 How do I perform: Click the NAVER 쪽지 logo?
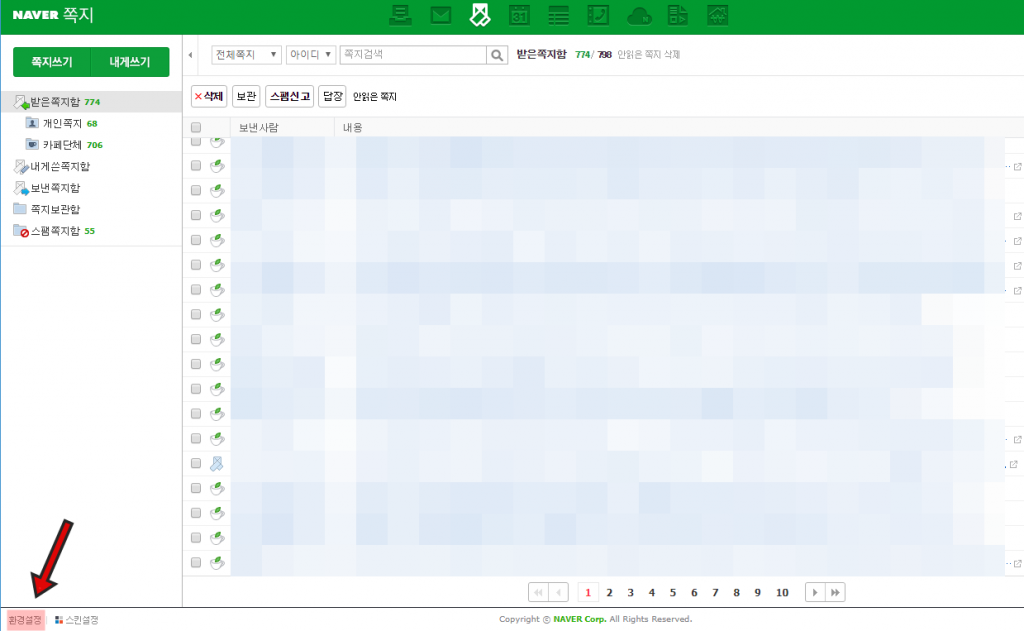[53, 15]
